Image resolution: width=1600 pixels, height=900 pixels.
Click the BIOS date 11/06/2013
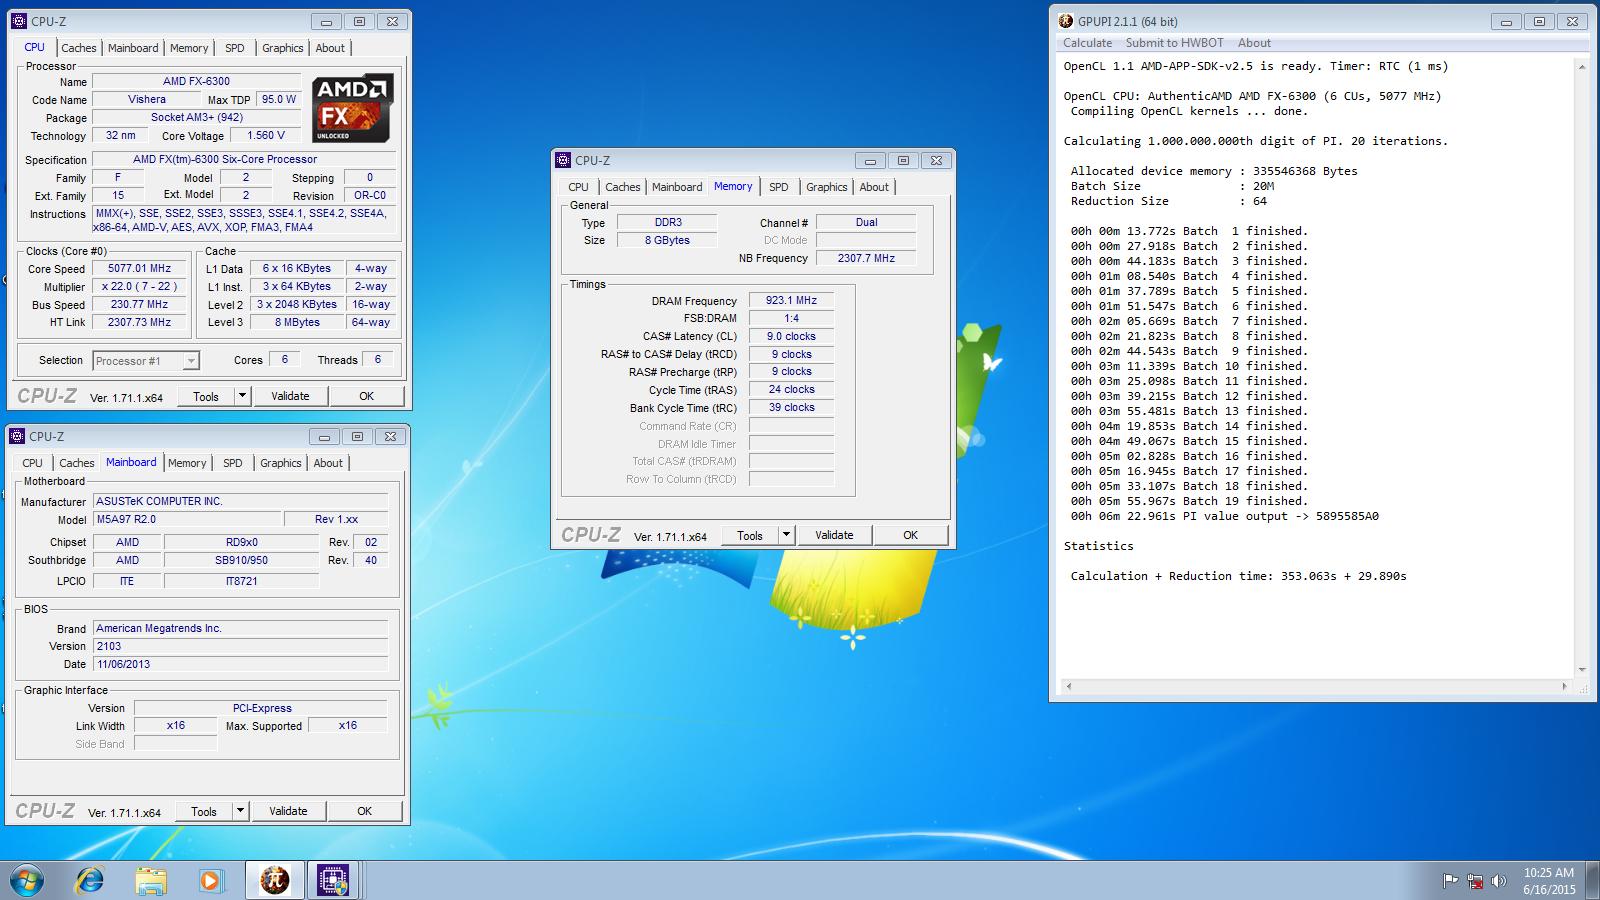coord(240,664)
